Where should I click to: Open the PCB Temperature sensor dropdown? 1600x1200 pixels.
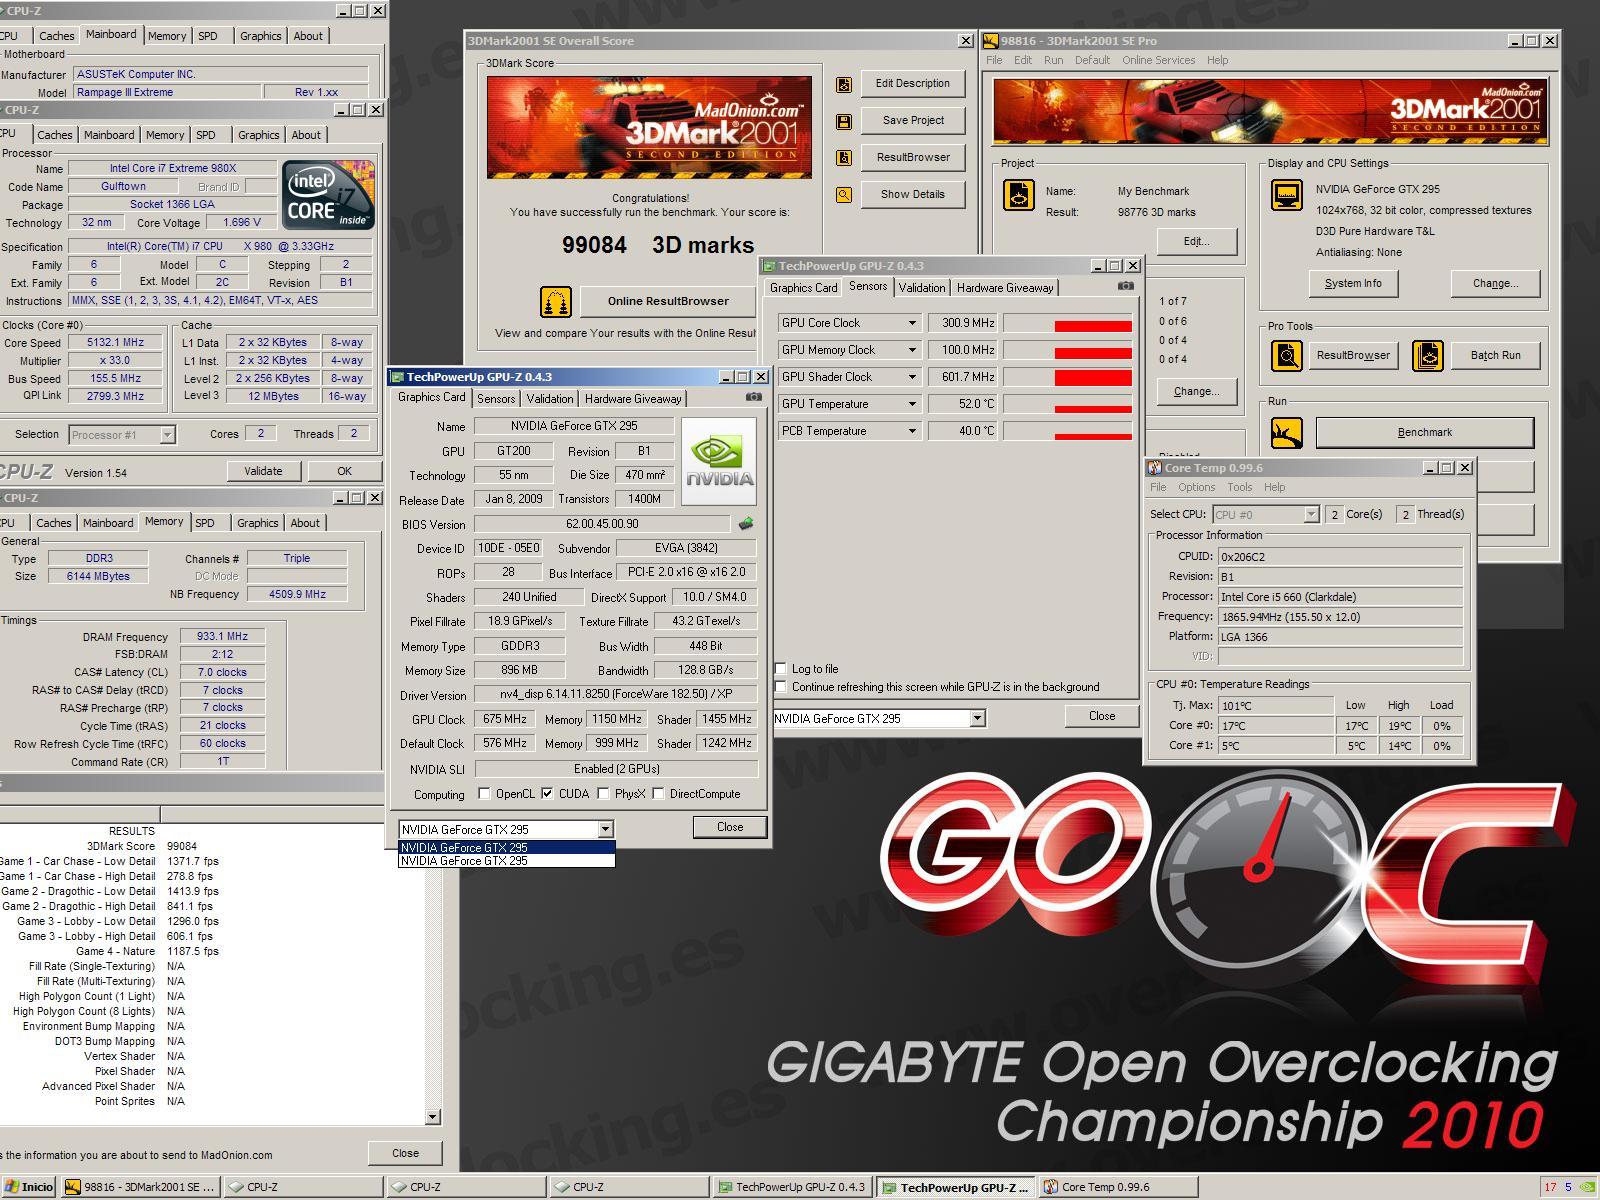tap(912, 431)
